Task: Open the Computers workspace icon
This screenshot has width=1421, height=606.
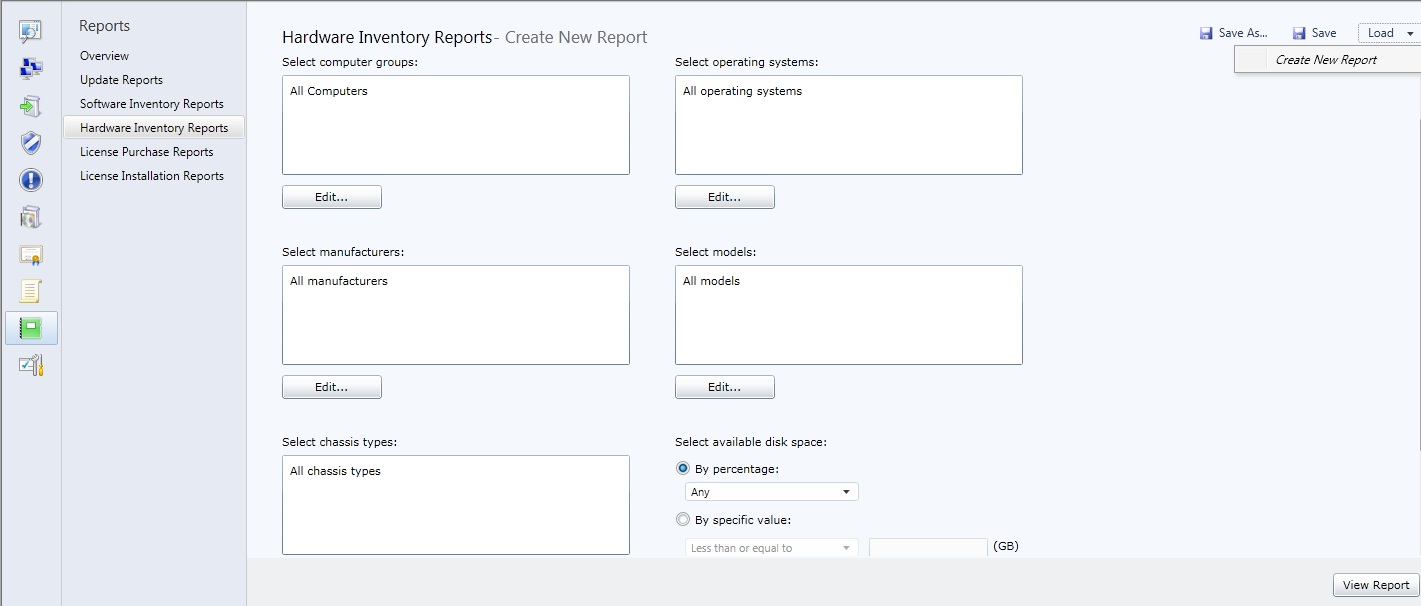Action: coord(30,68)
